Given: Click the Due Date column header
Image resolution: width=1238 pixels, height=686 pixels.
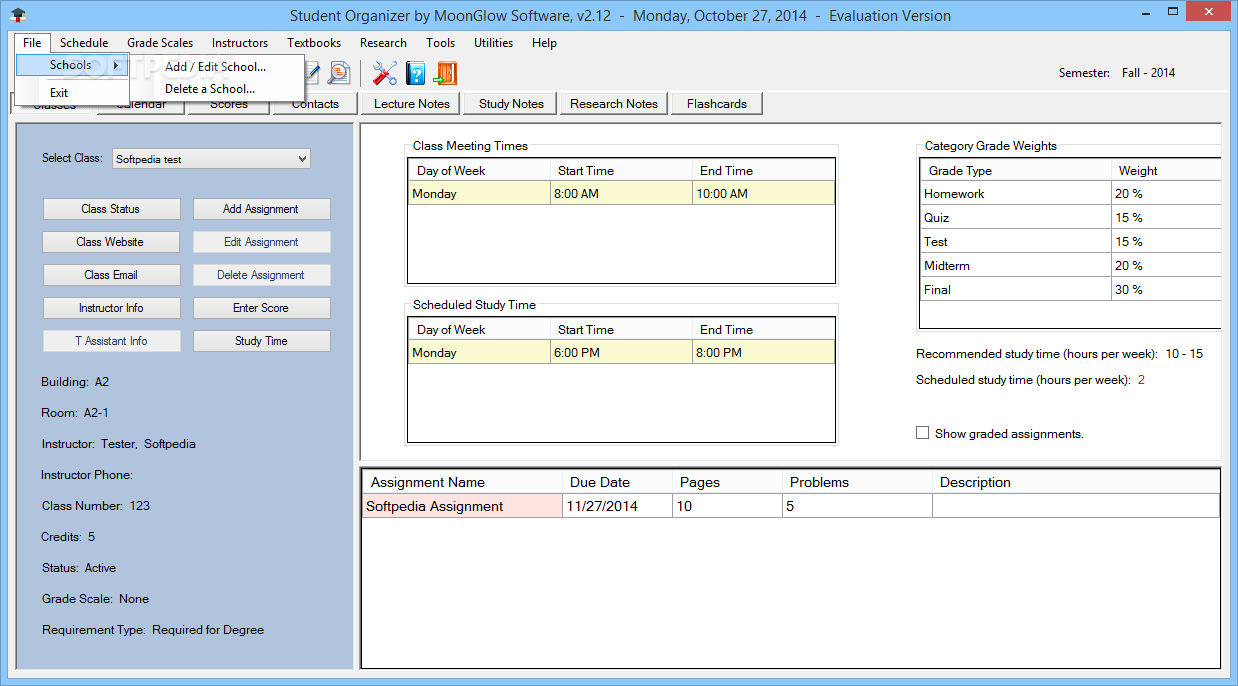Looking at the screenshot, I should point(616,482).
